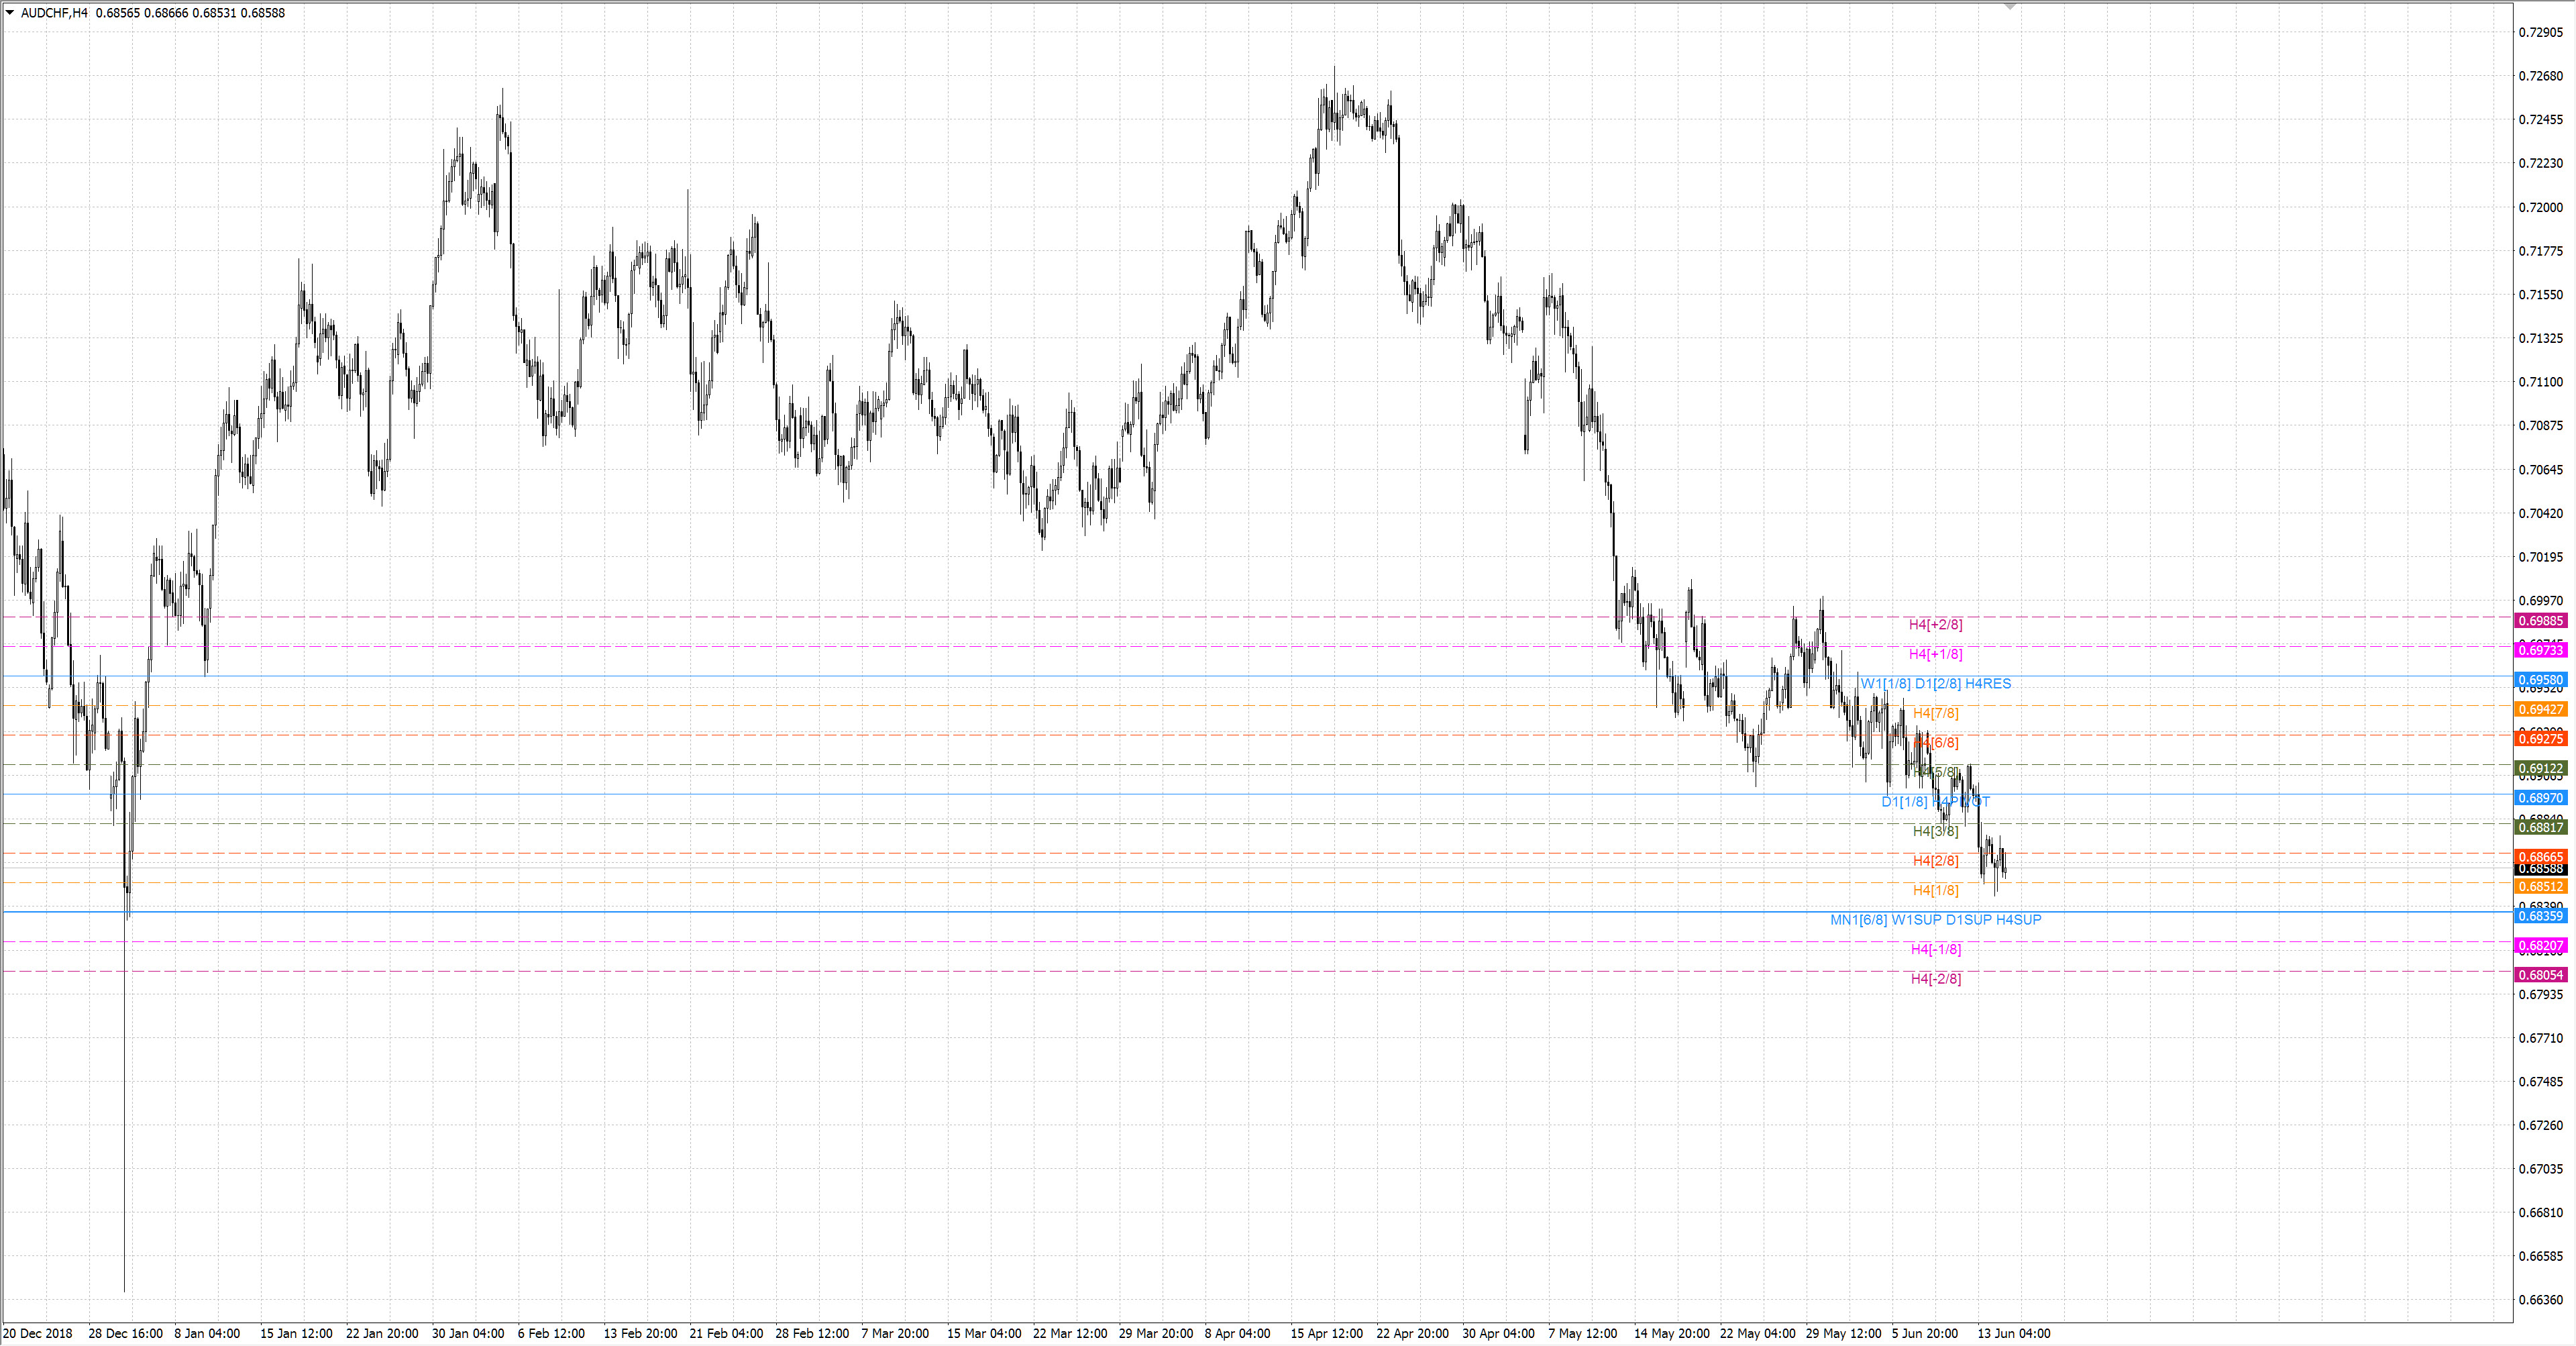The width and height of the screenshot is (2576, 1346).
Task: Click the H4[1/8] level label
Action: [x=1935, y=890]
